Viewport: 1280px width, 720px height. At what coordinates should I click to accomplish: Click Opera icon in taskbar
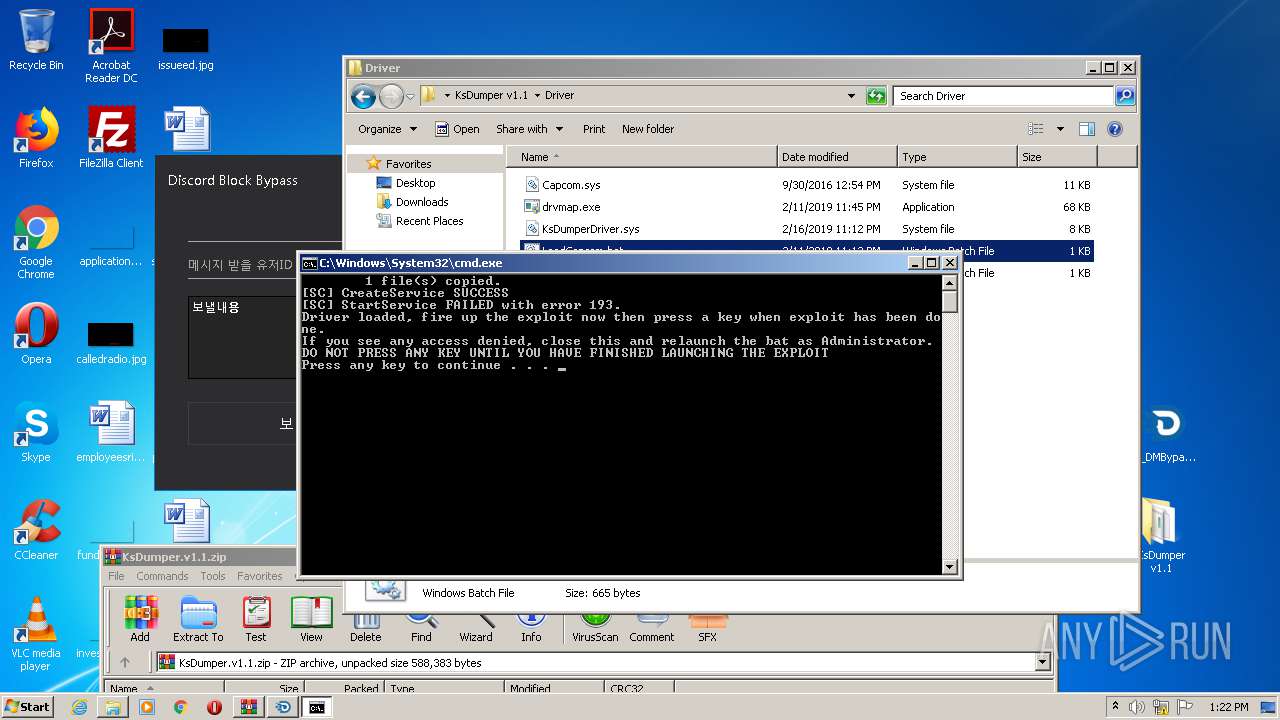coord(214,707)
